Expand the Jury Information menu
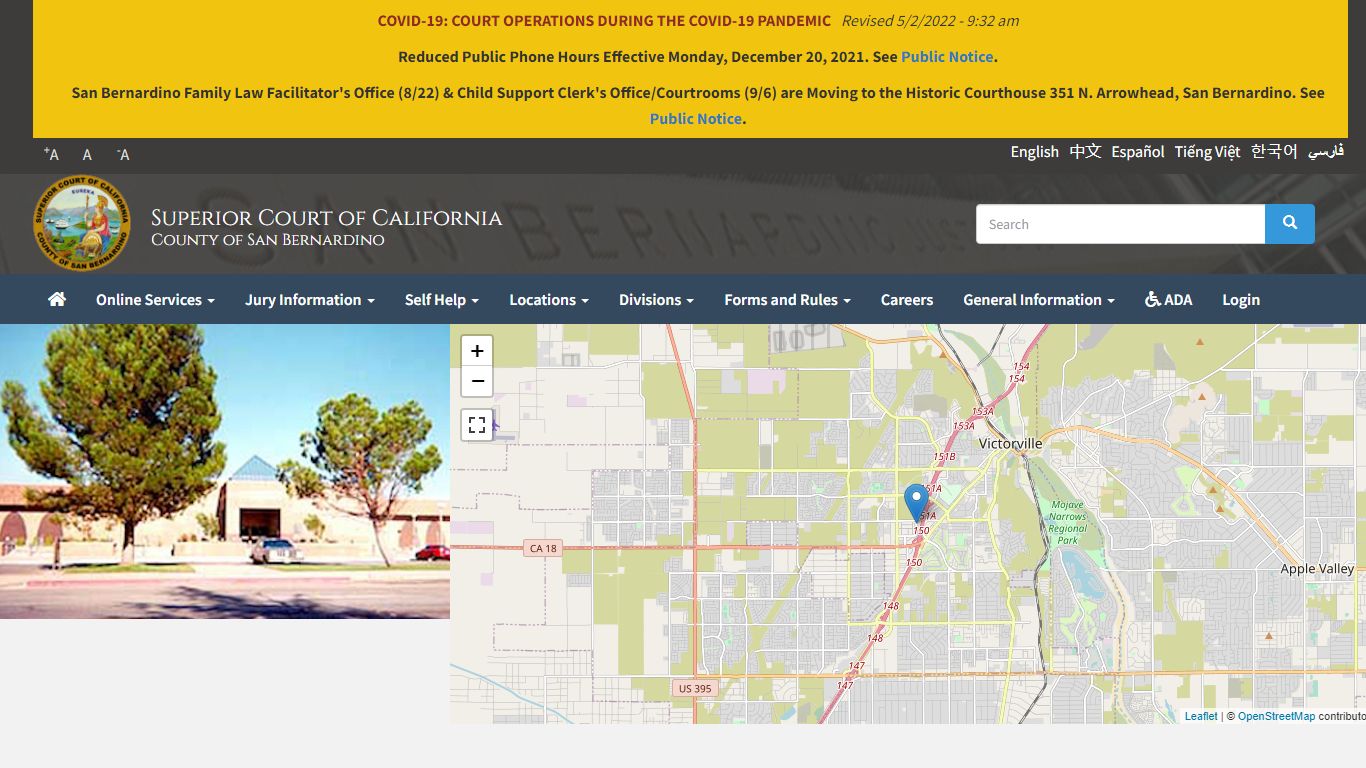This screenshot has width=1366, height=768. (x=310, y=300)
